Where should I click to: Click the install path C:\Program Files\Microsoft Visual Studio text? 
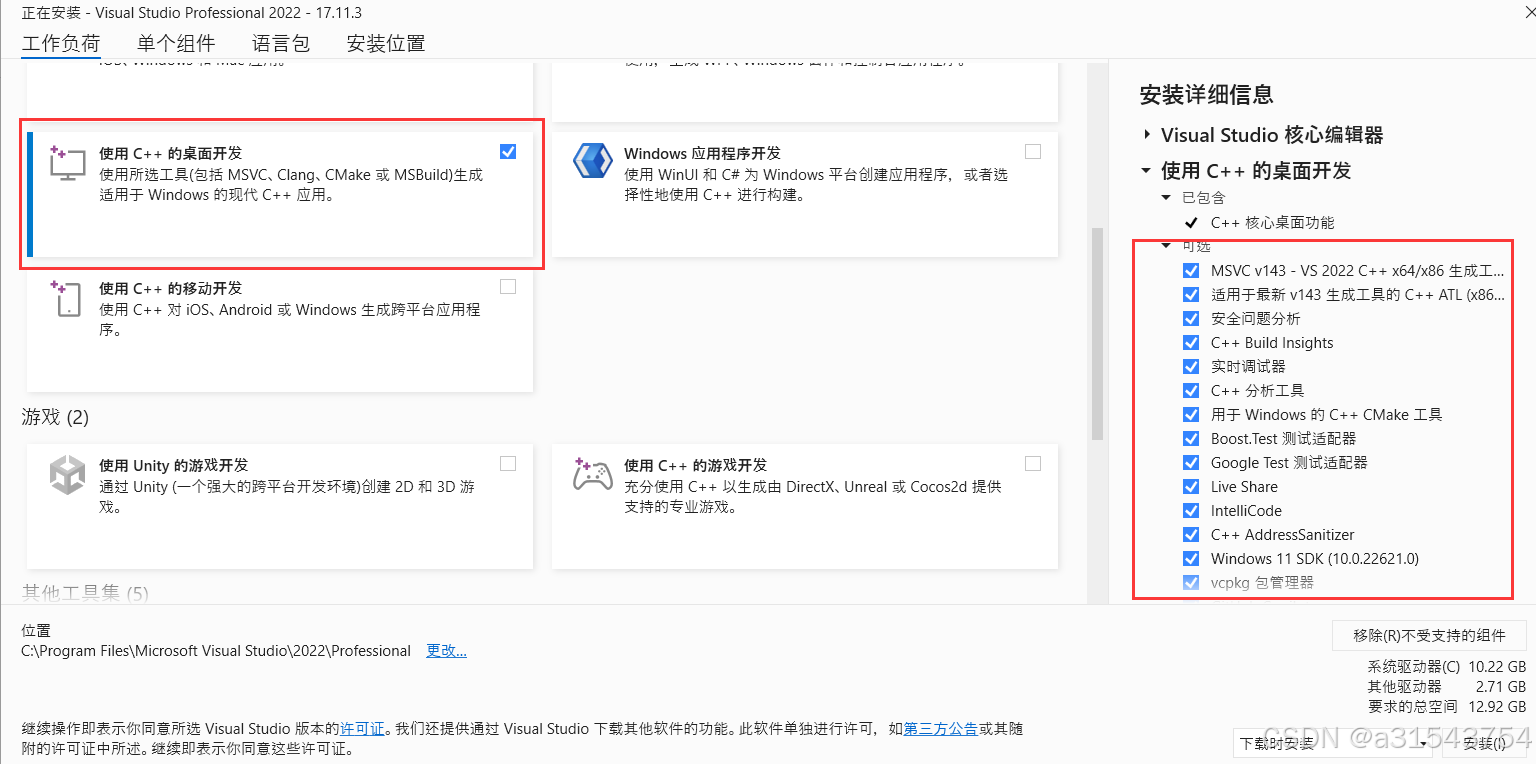[216, 651]
